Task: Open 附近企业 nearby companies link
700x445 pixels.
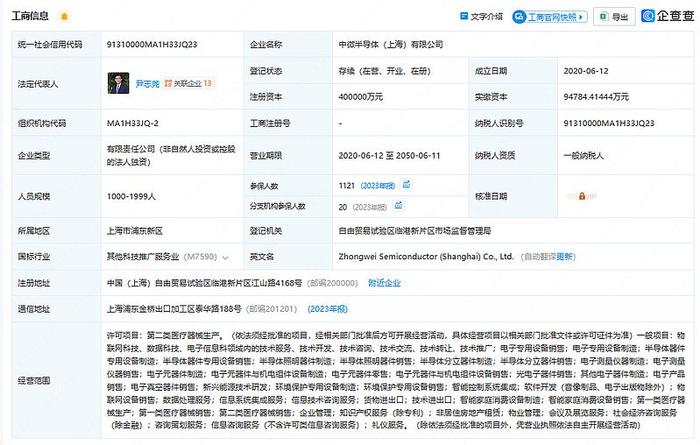Action: coord(384,283)
